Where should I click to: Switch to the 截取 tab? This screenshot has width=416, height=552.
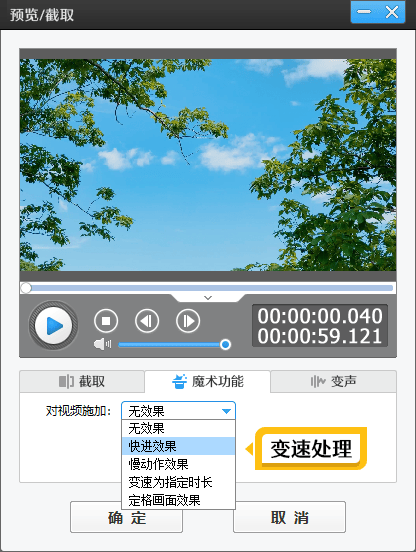(x=82, y=381)
